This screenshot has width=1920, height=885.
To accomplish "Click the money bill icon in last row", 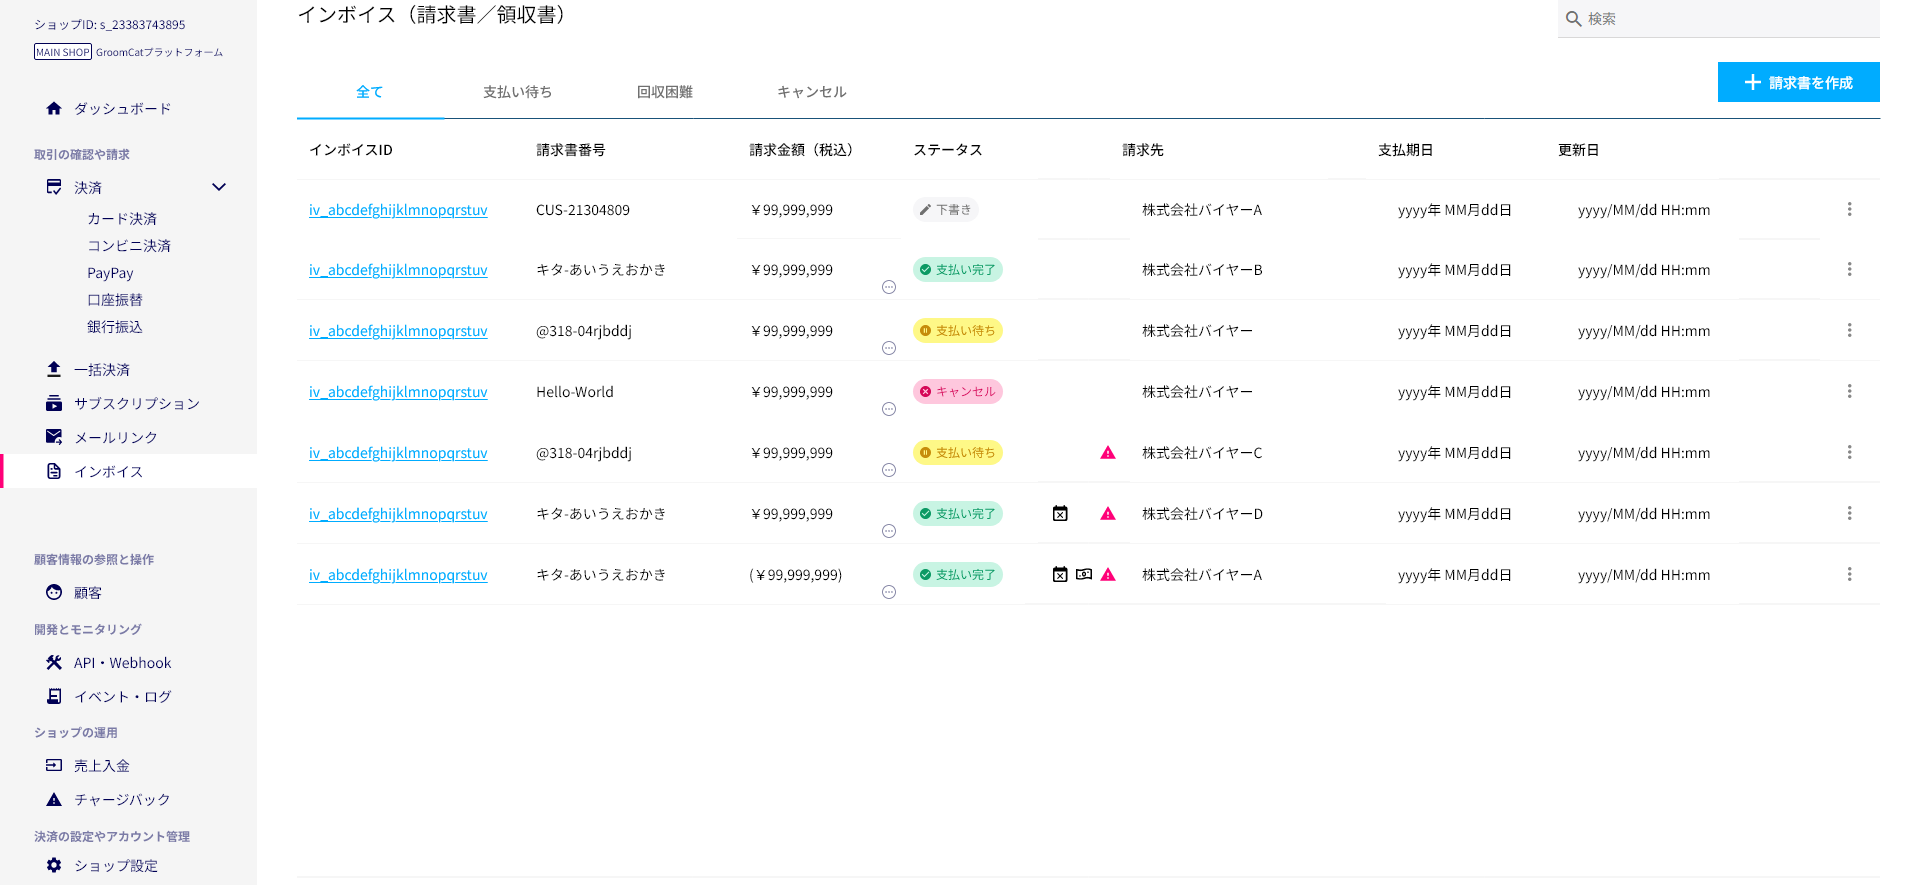I will (x=1084, y=575).
